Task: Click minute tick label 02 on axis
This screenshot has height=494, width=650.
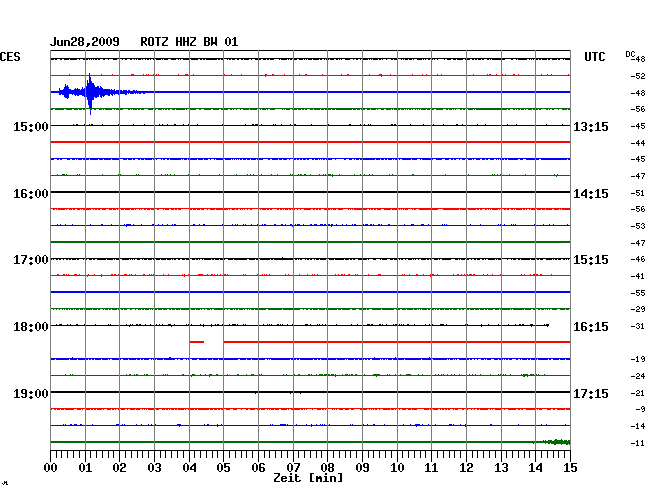Action: pos(119,467)
